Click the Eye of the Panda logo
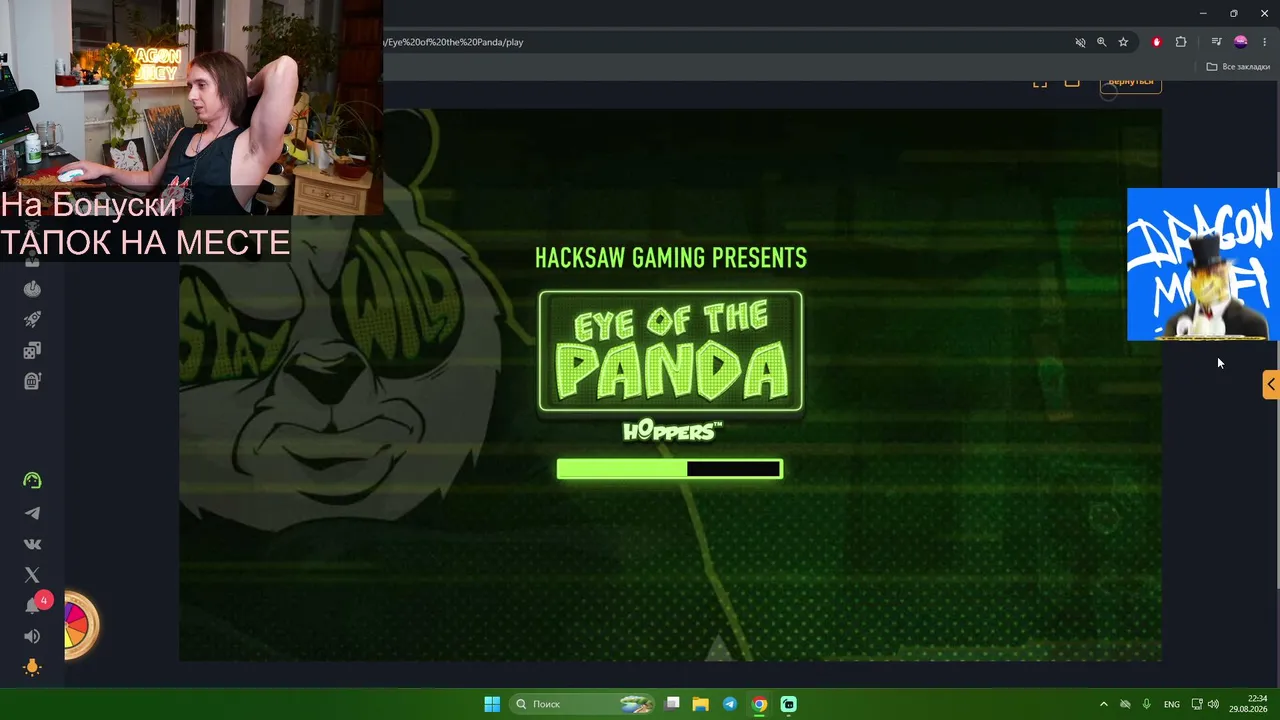 tap(671, 351)
